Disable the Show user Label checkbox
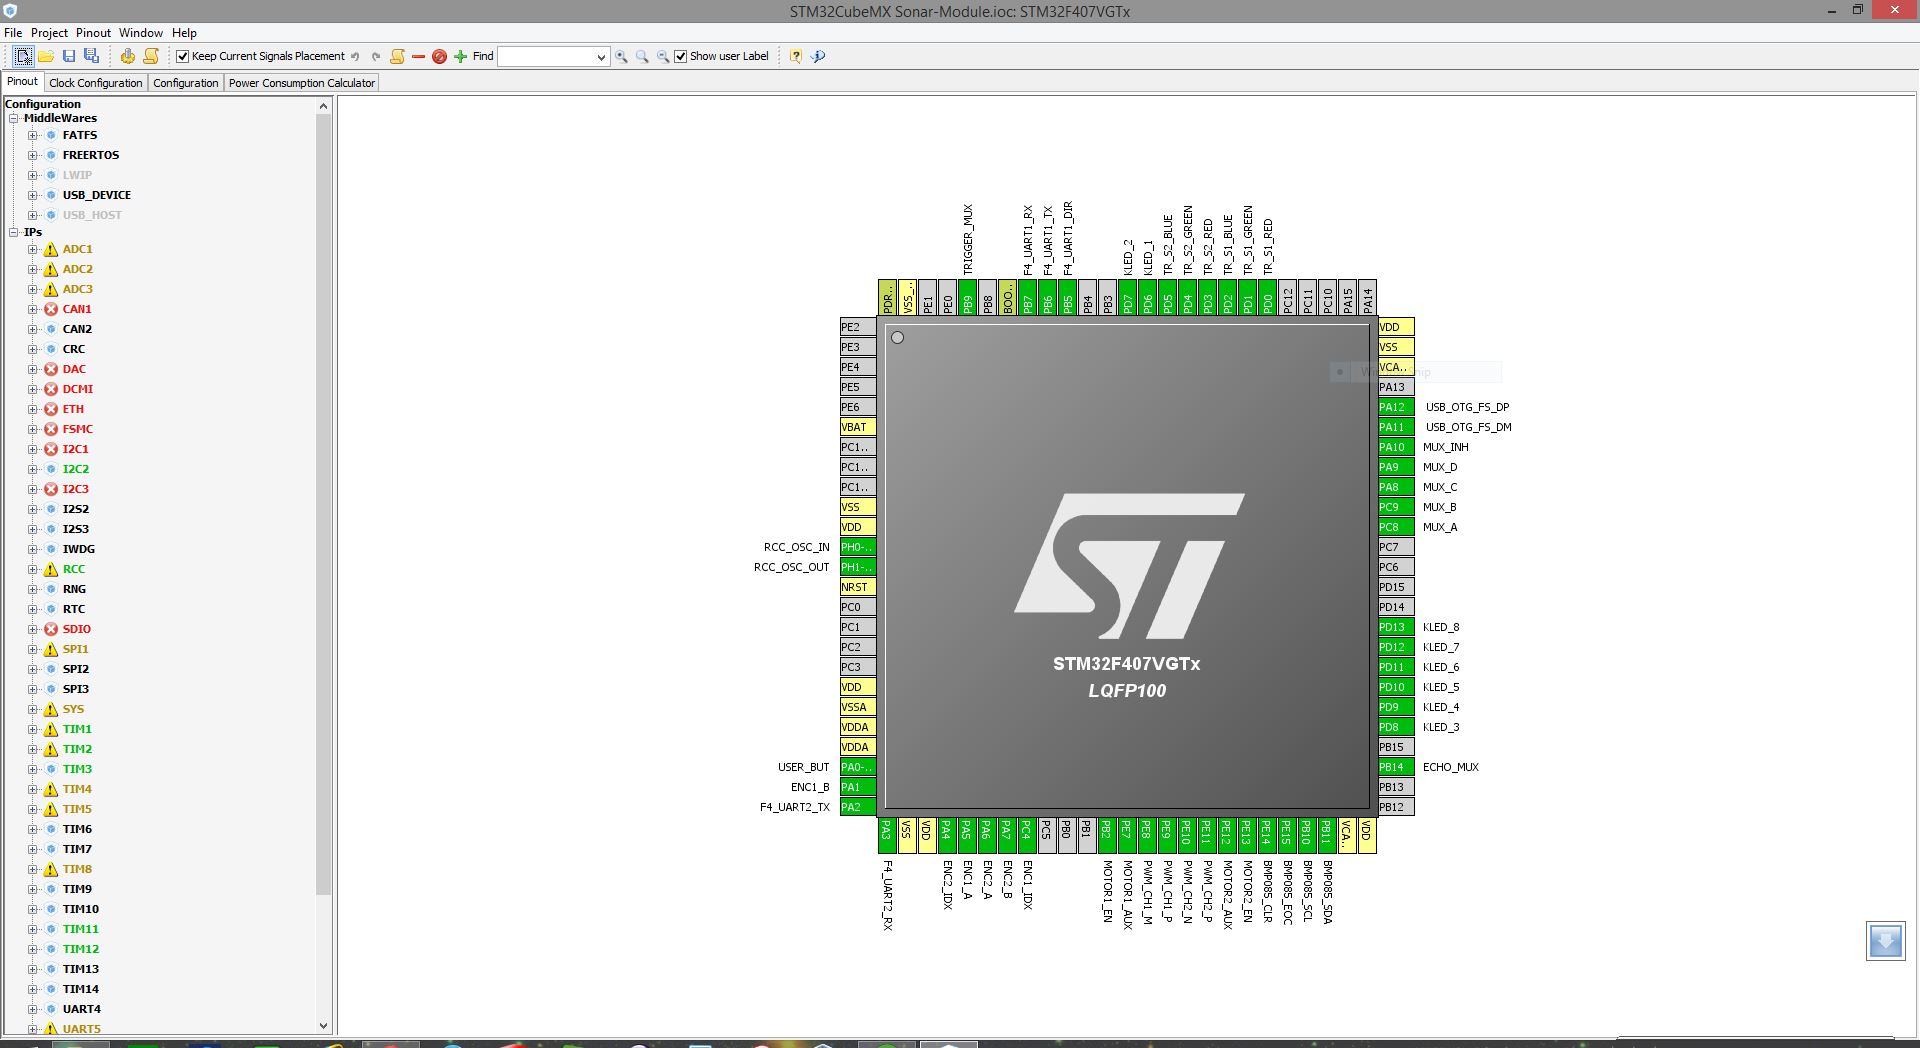This screenshot has height=1048, width=1920. [681, 56]
